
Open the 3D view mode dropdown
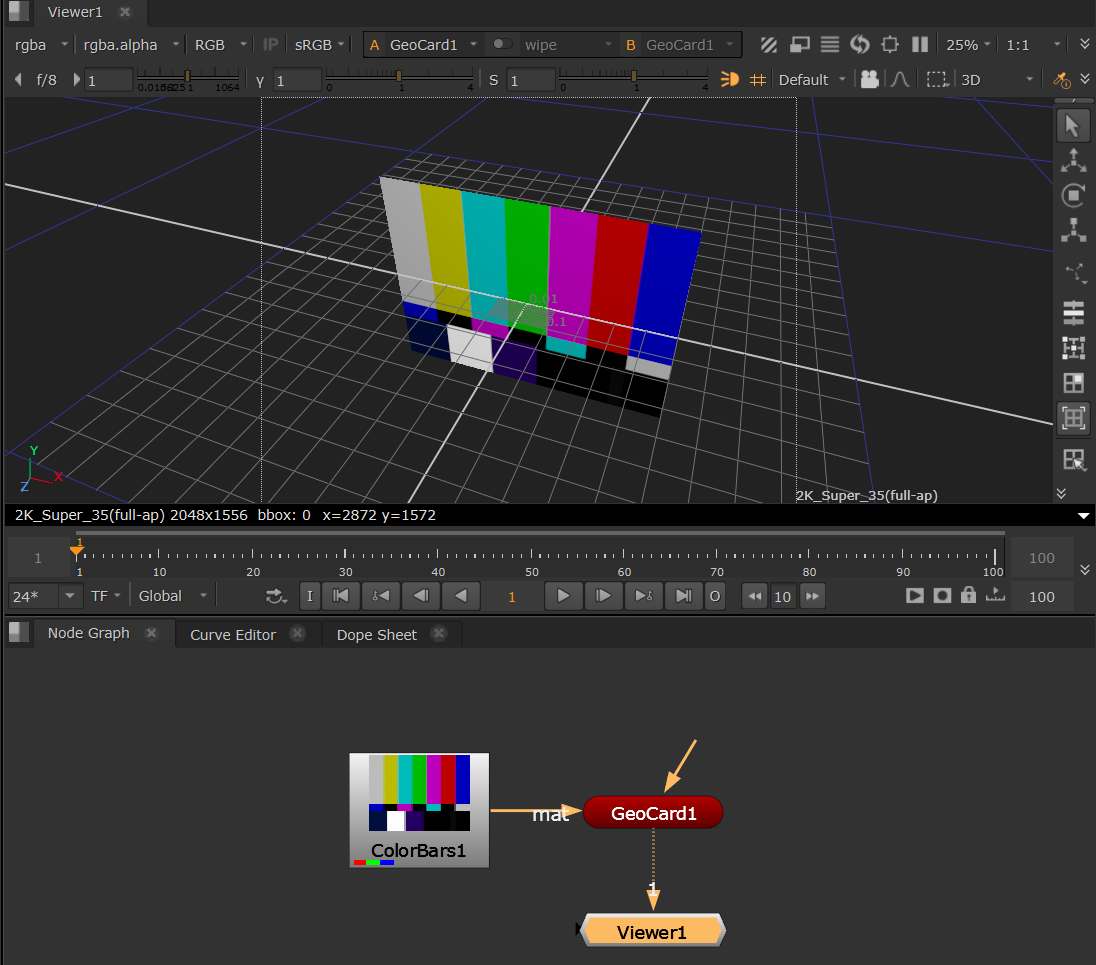click(997, 80)
